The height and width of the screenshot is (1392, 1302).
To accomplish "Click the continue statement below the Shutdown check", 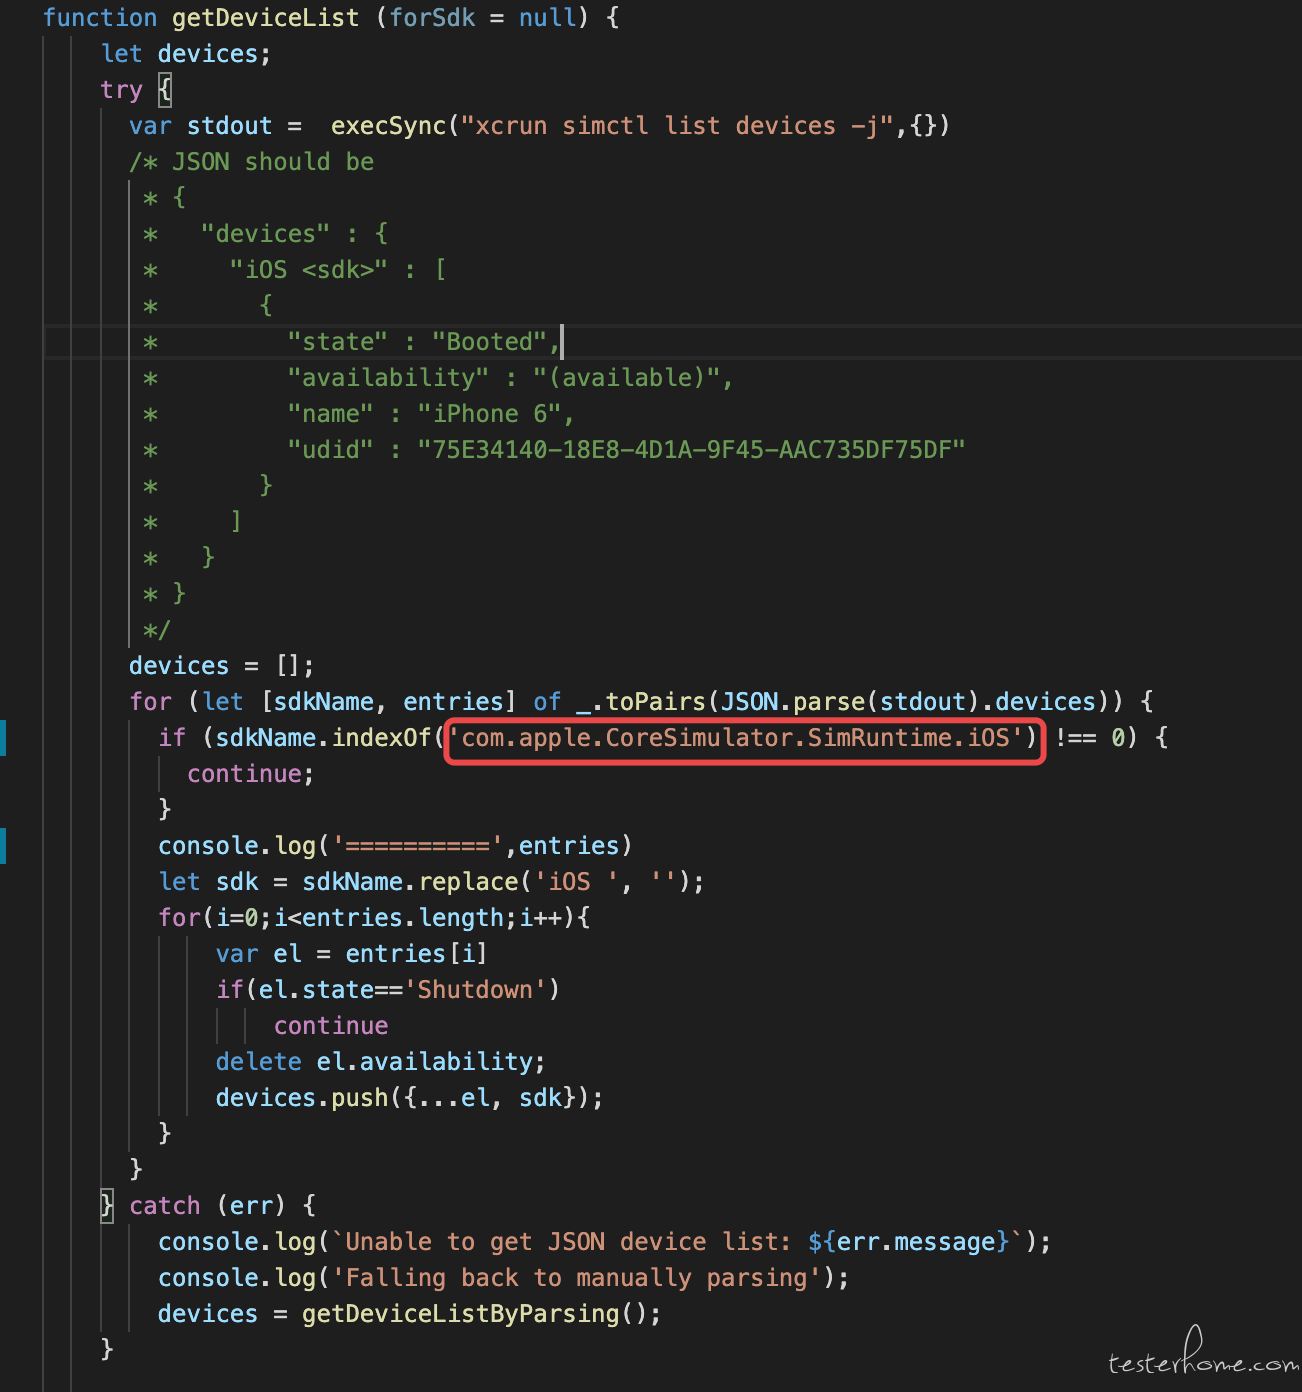I will (x=331, y=1026).
